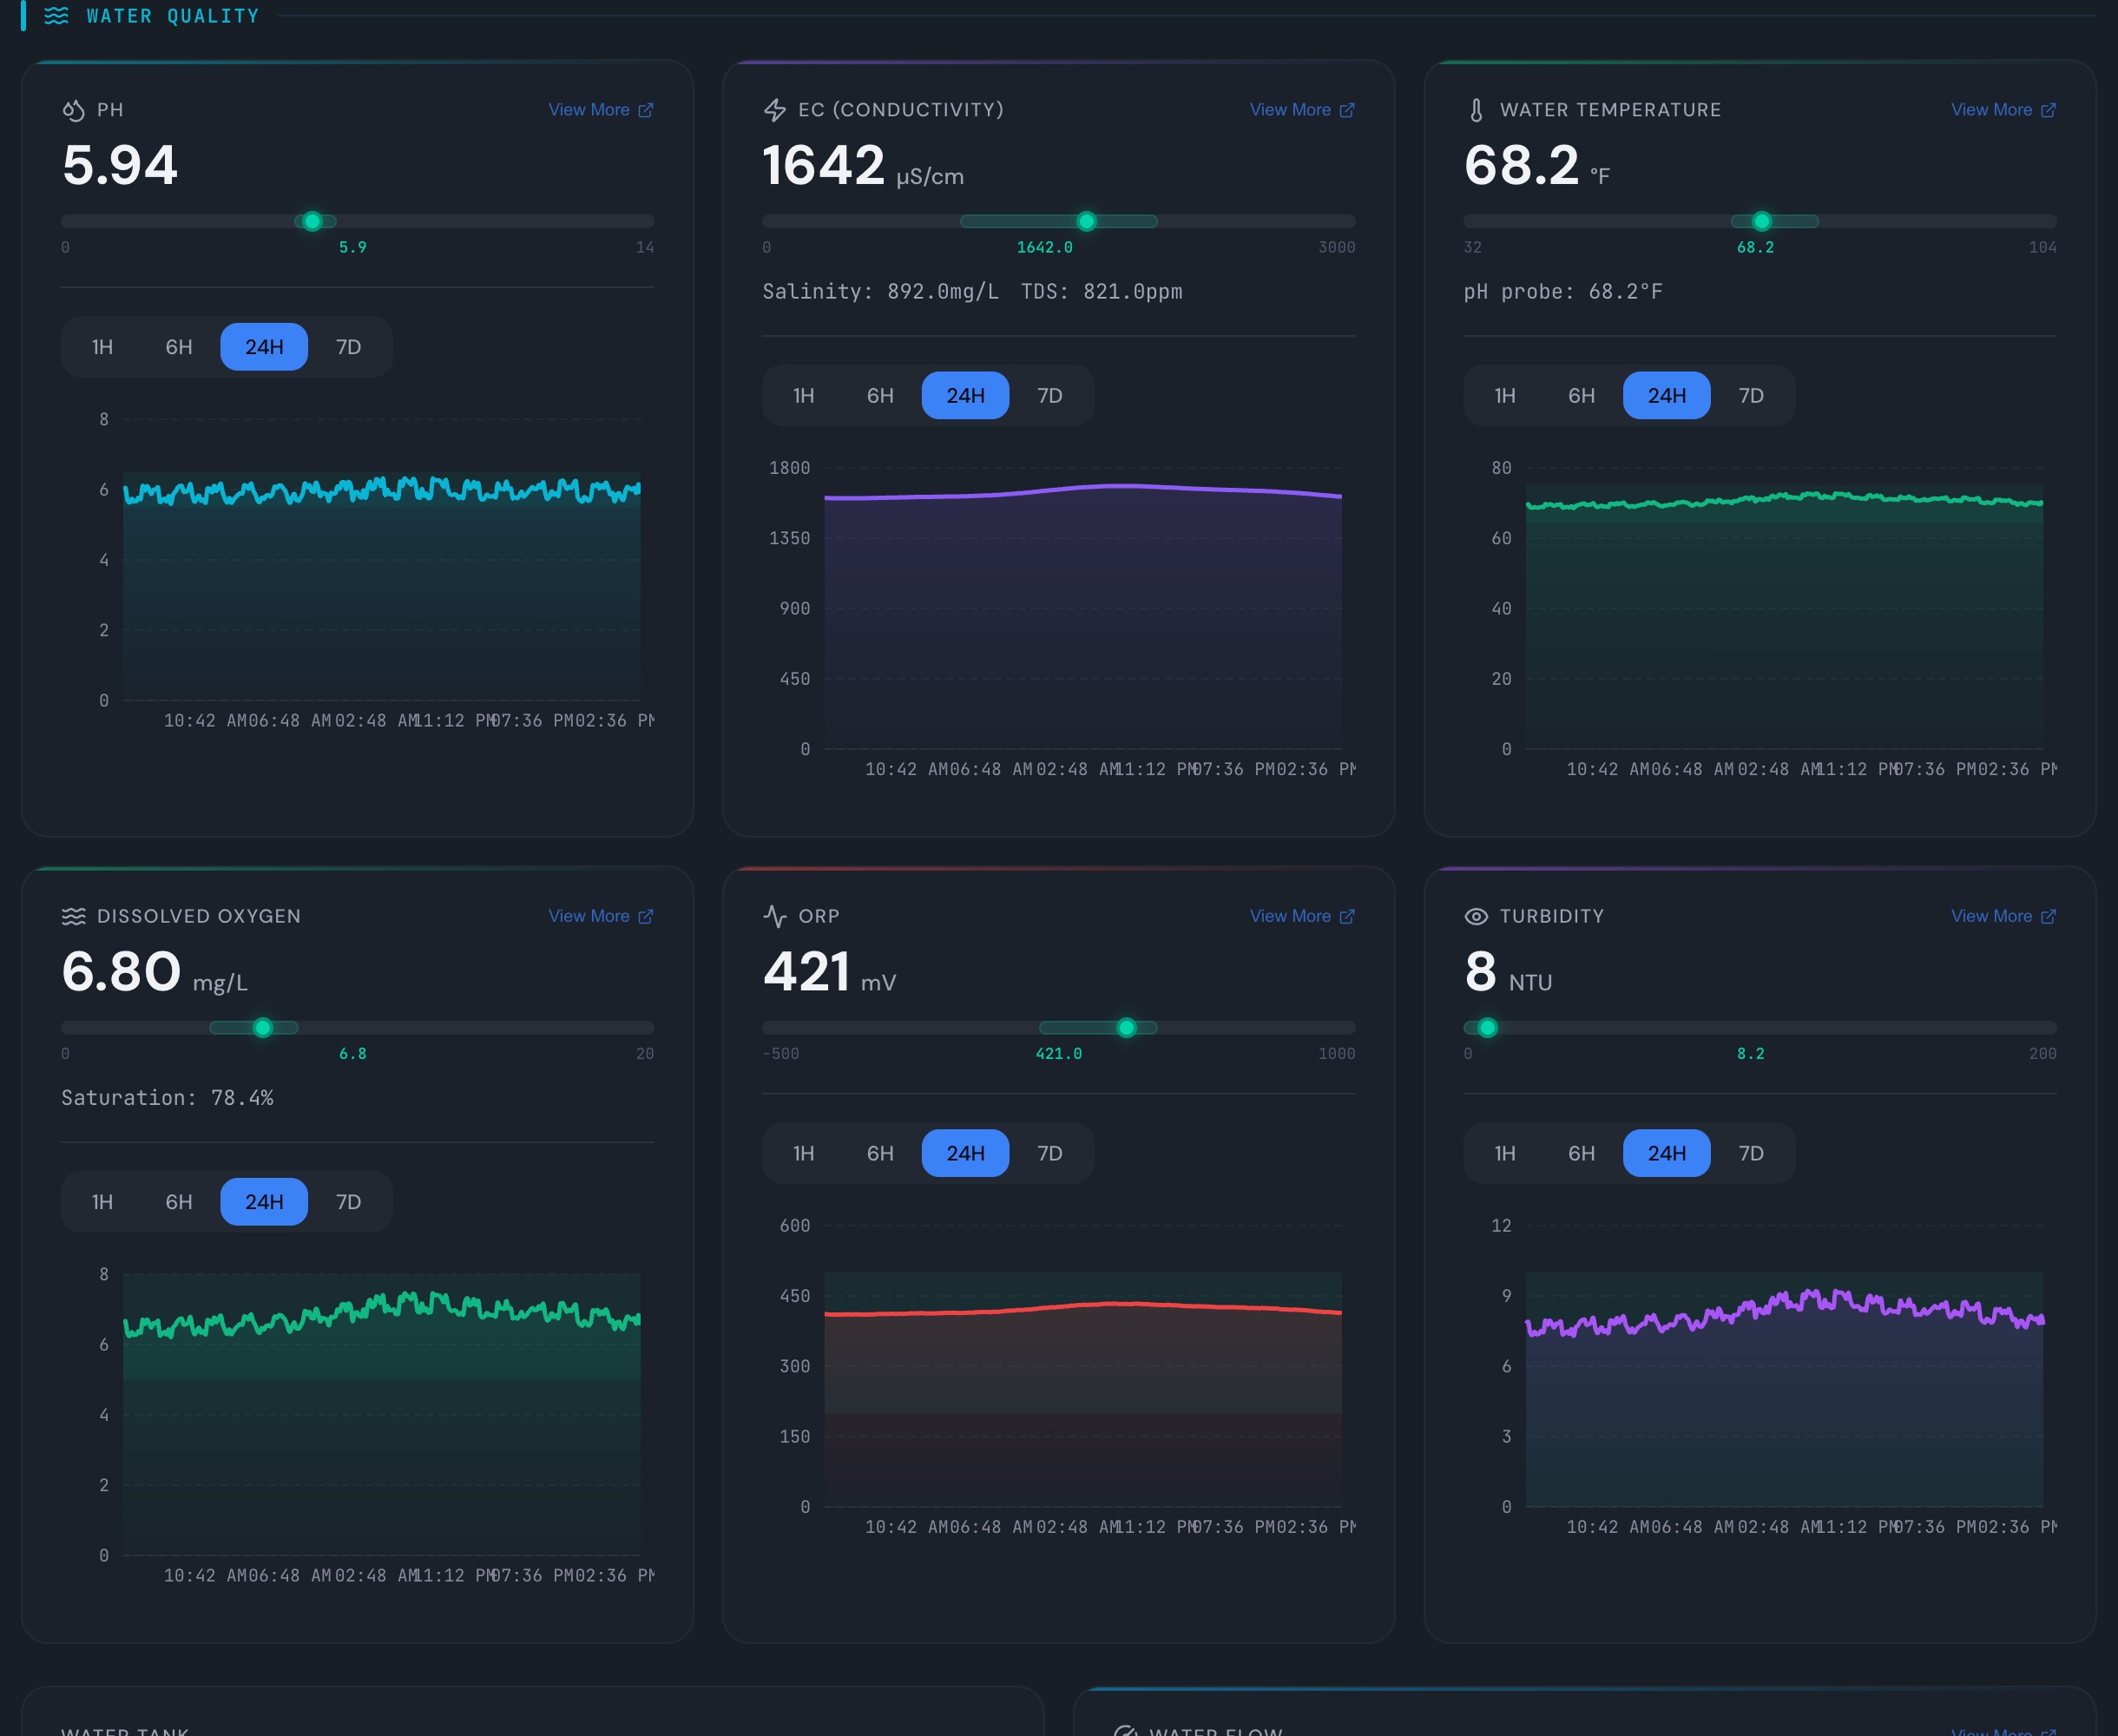
Task: Select 24H range on the PH chart
Action: (x=264, y=347)
